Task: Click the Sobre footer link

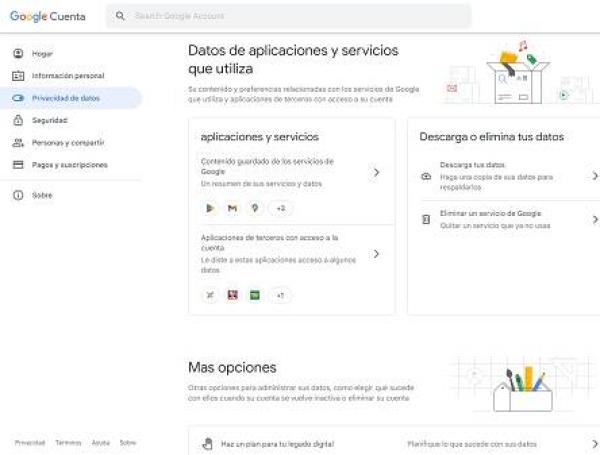Action: point(128,443)
